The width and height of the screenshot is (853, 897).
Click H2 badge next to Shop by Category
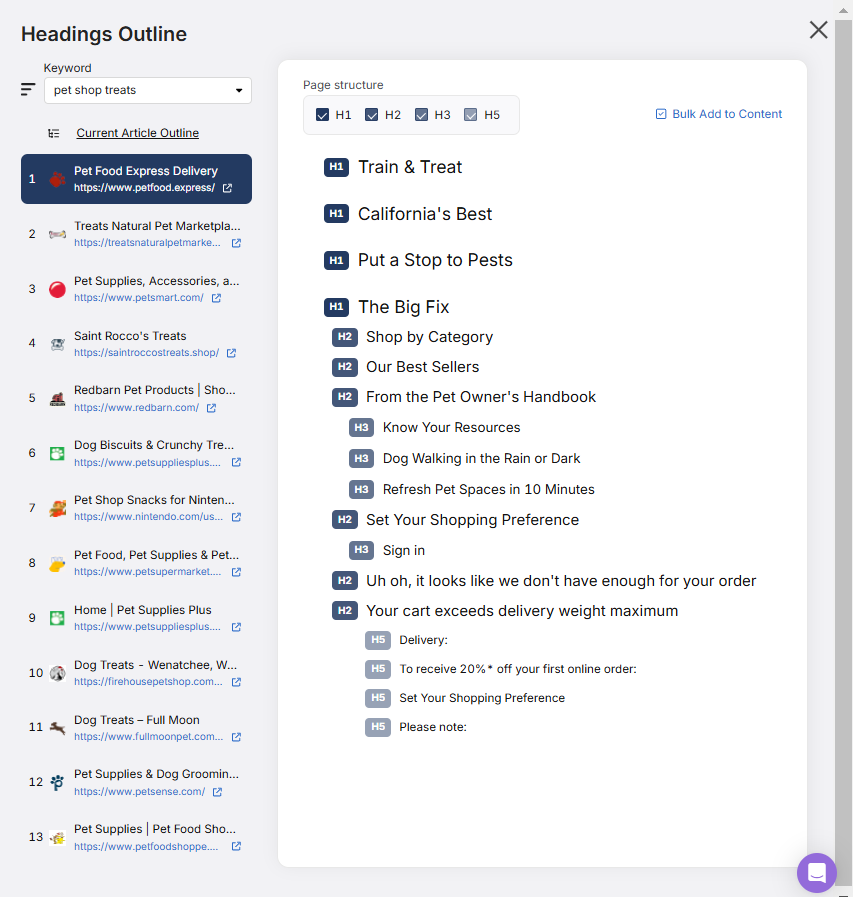point(344,337)
